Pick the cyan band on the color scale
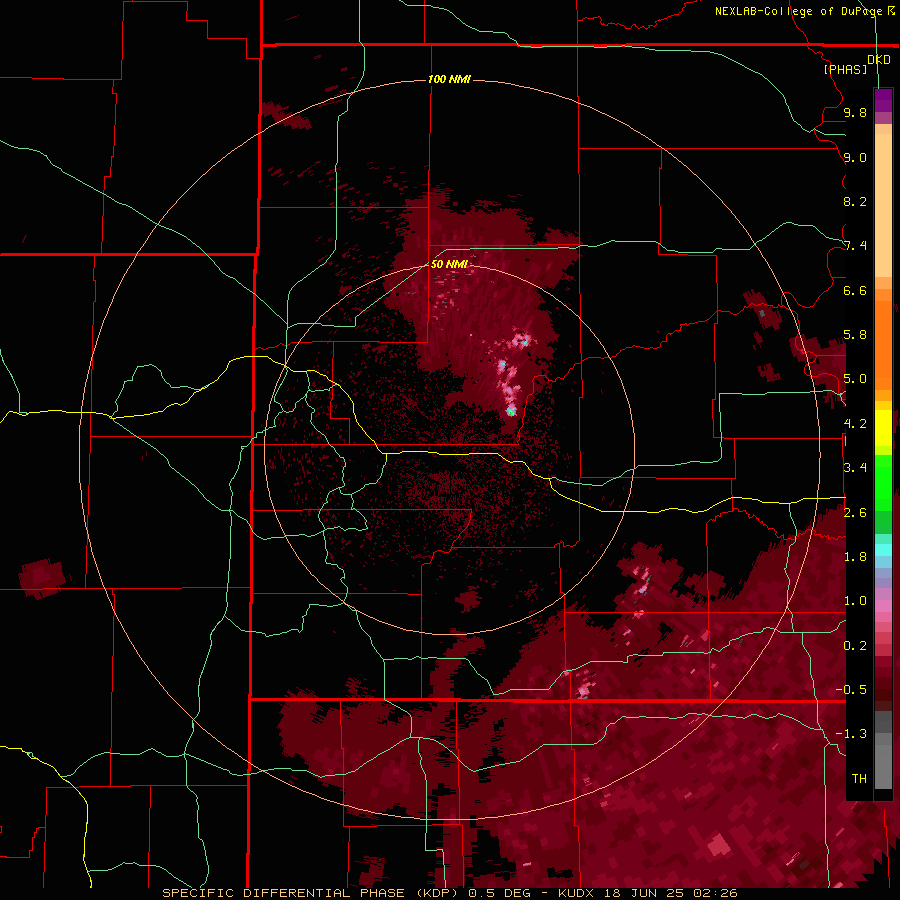 point(883,549)
